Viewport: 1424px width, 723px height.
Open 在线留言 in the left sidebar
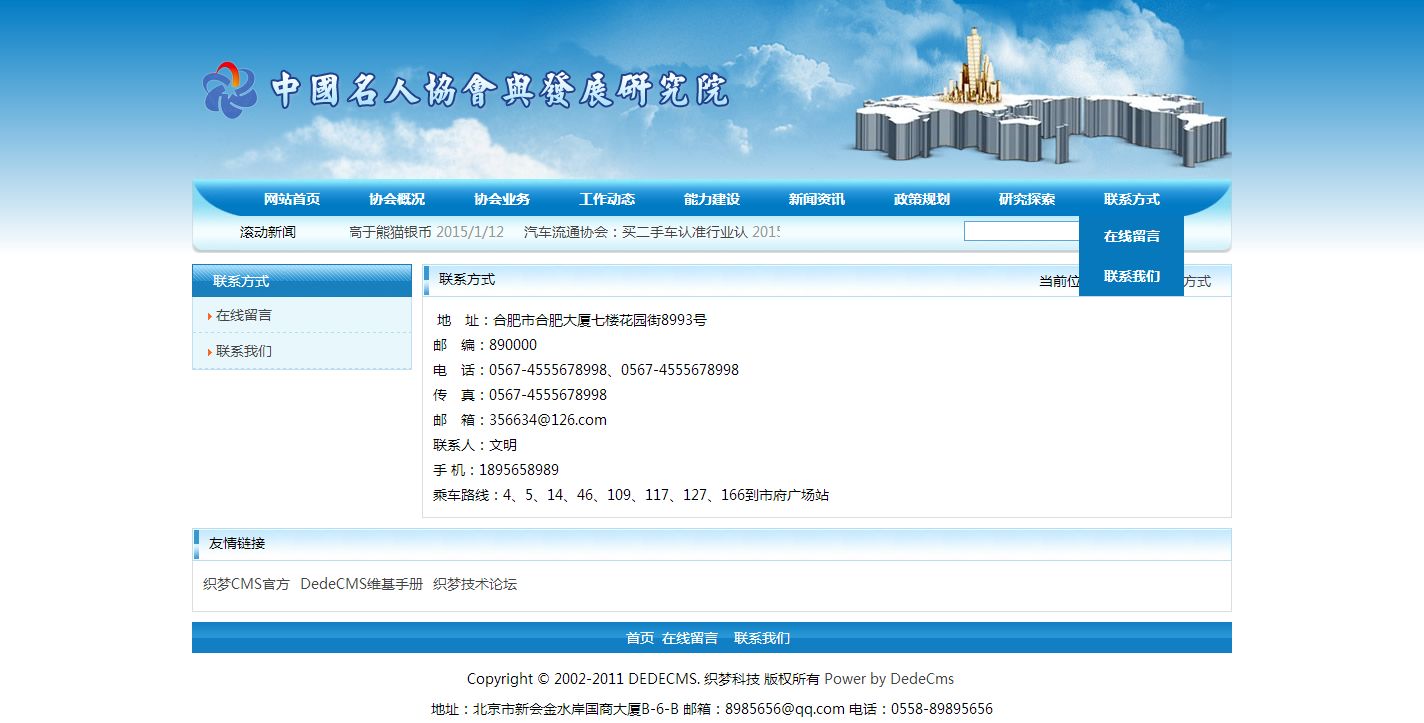click(x=244, y=315)
